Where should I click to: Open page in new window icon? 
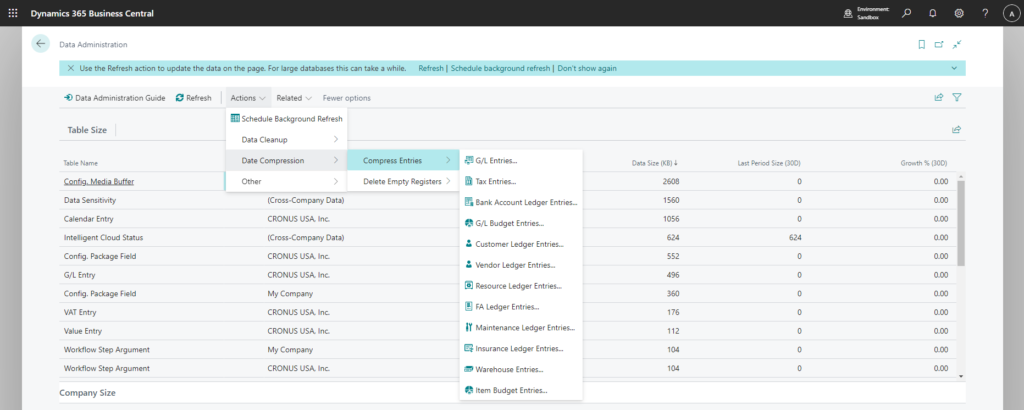click(939, 44)
